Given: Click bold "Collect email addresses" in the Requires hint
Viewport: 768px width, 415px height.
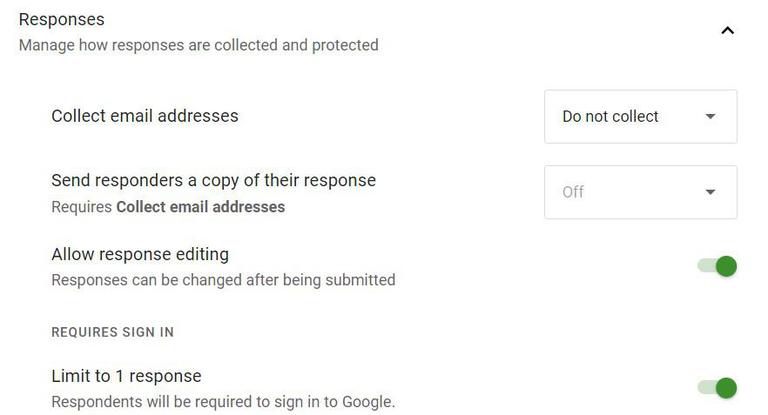Looking at the screenshot, I should coord(200,207).
